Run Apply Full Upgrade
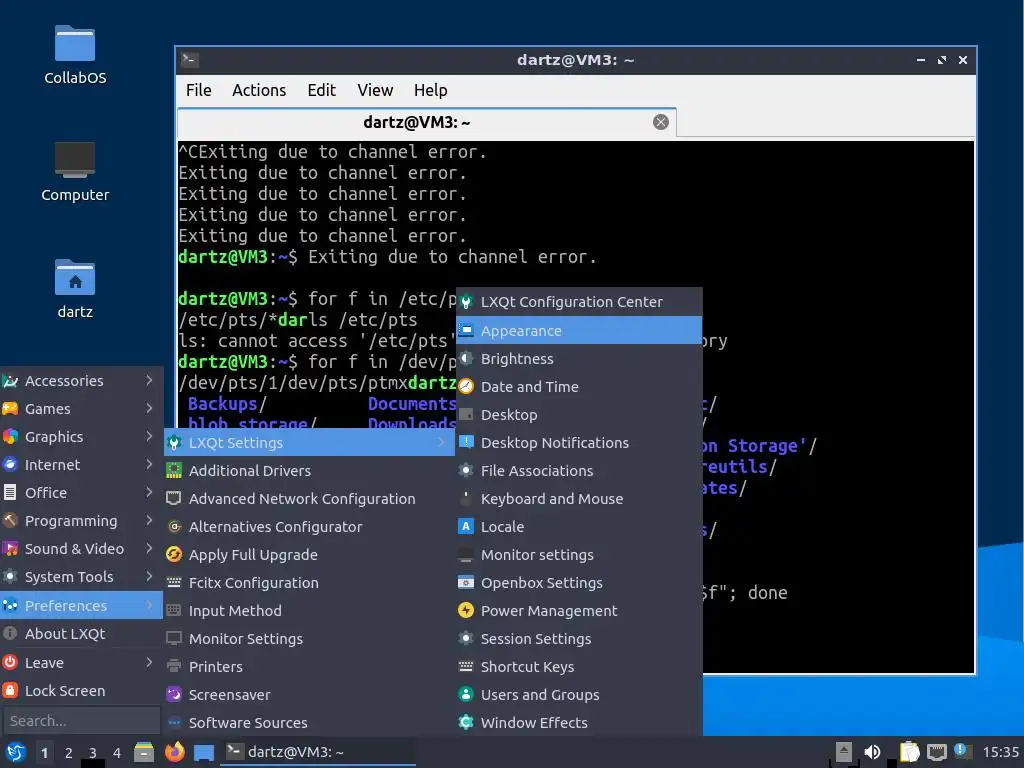1024x768 pixels. tap(309, 555)
